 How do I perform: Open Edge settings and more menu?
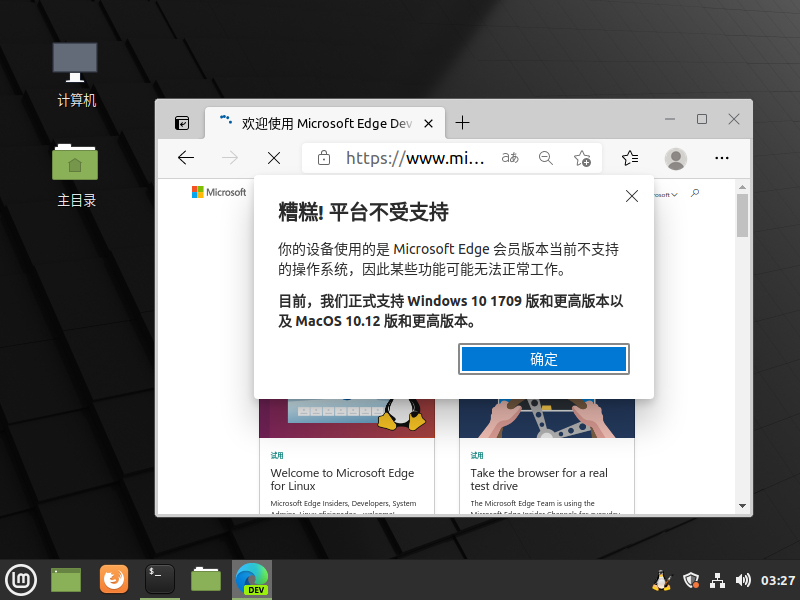click(x=721, y=158)
